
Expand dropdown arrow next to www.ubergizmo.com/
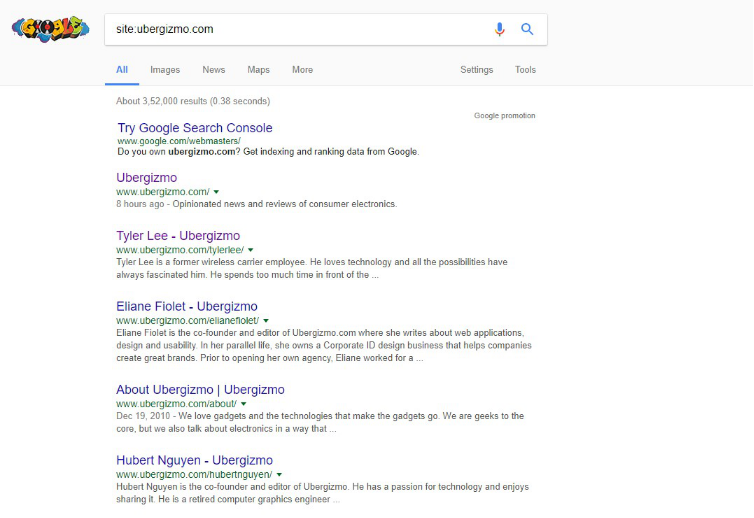pyautogui.click(x=216, y=192)
